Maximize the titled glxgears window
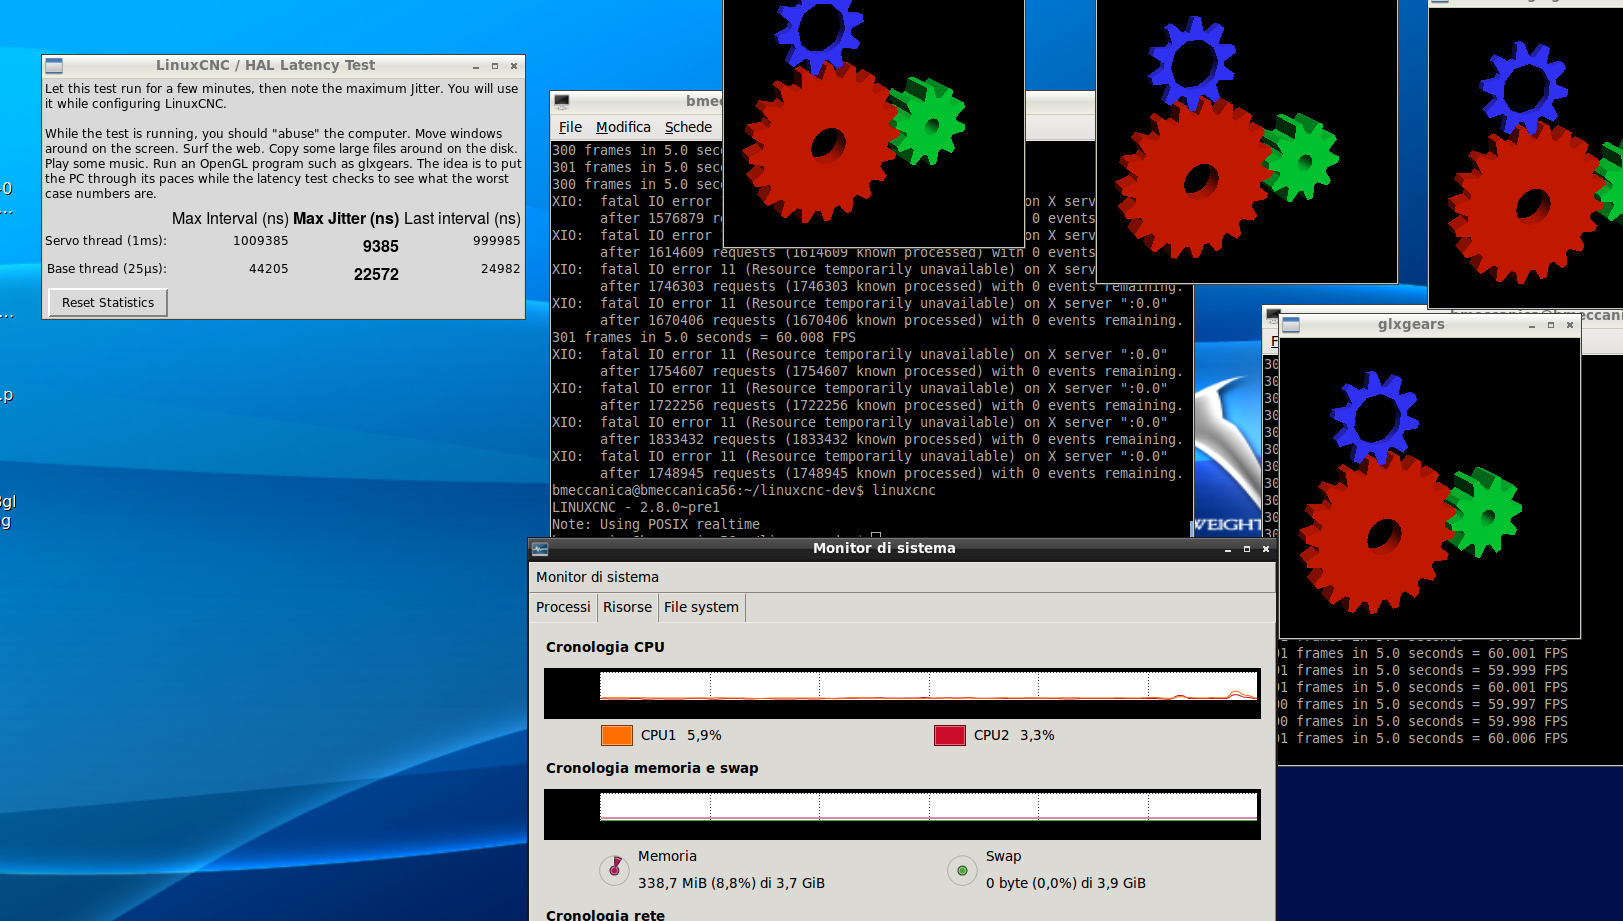Image resolution: width=1623 pixels, height=921 pixels. [1551, 325]
